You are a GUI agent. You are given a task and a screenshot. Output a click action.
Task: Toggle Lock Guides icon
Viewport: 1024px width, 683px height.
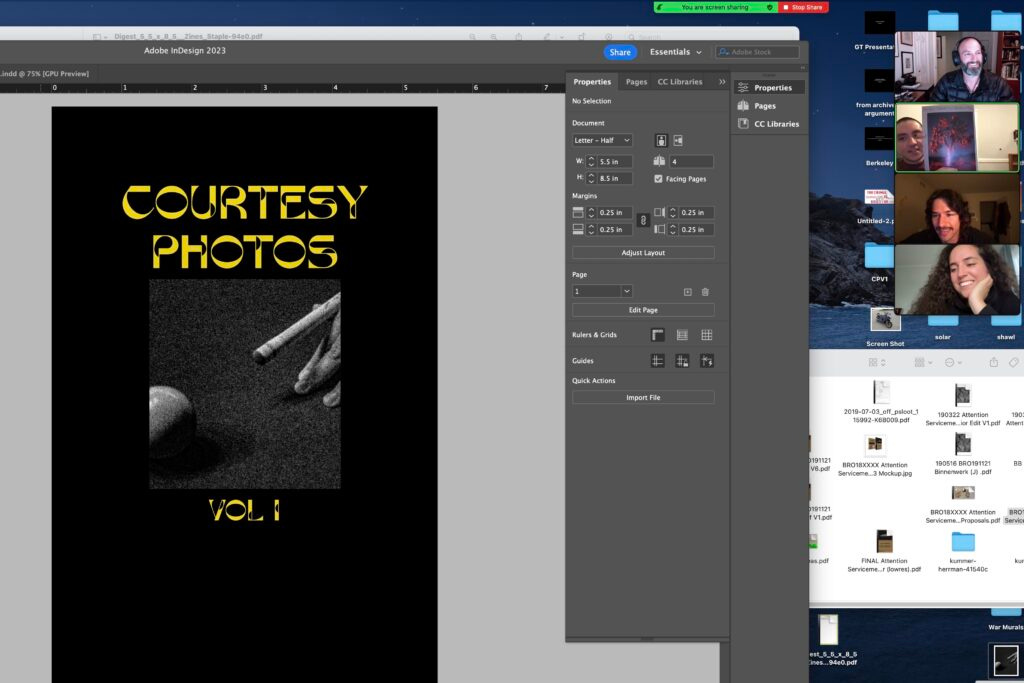point(682,361)
